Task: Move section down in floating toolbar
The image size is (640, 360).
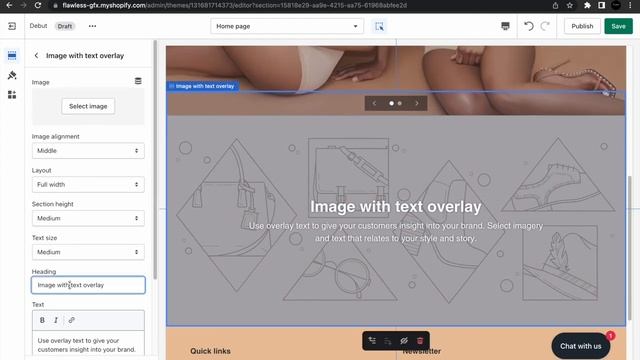Action: [388, 340]
